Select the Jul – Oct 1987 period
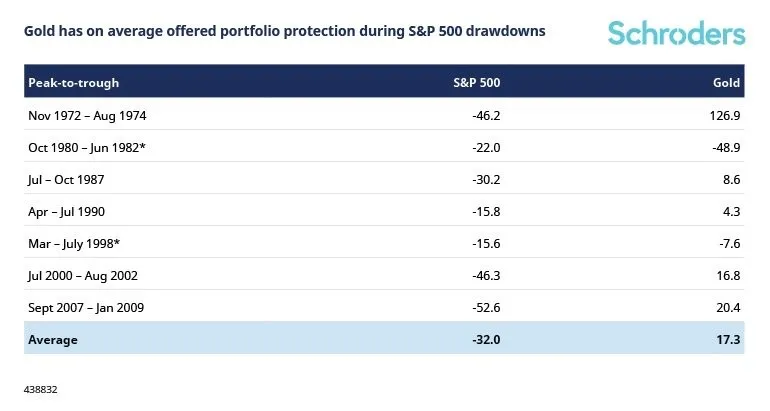 (66, 179)
